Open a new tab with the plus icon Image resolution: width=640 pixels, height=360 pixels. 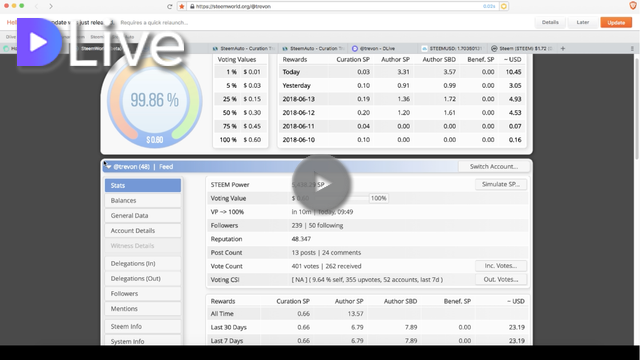coord(563,48)
